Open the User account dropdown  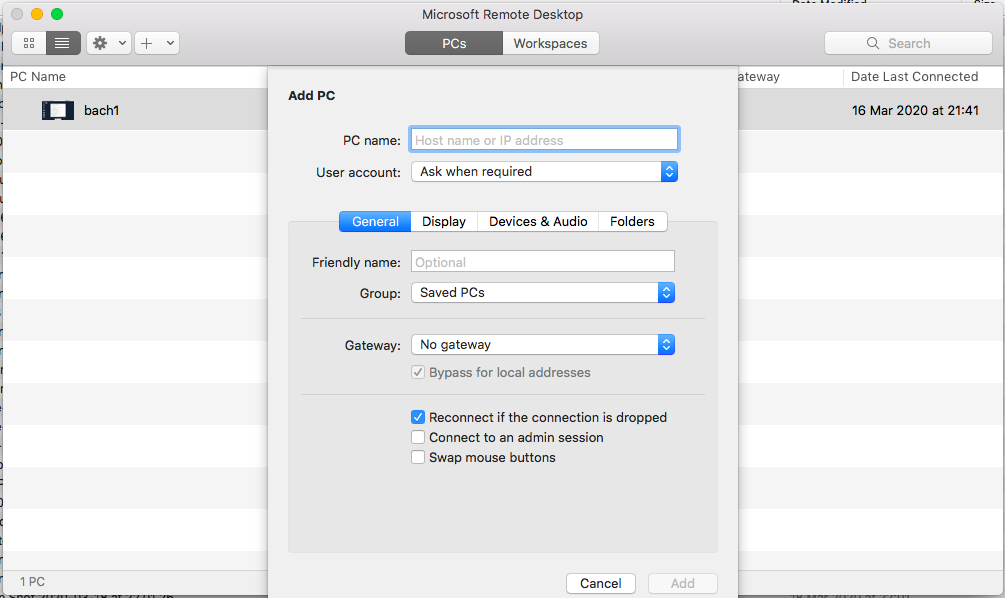(x=544, y=172)
